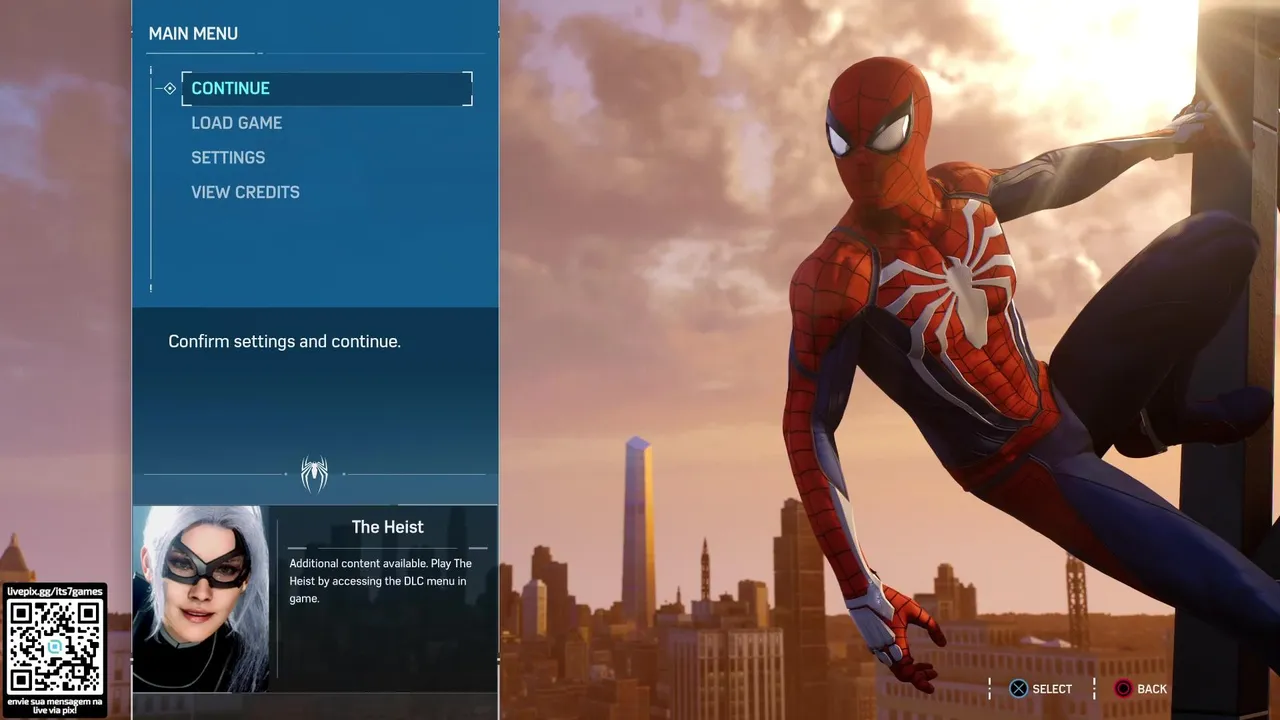The height and width of the screenshot is (720, 1280).
Task: Click the cross button icon for Select
Action: point(1018,689)
